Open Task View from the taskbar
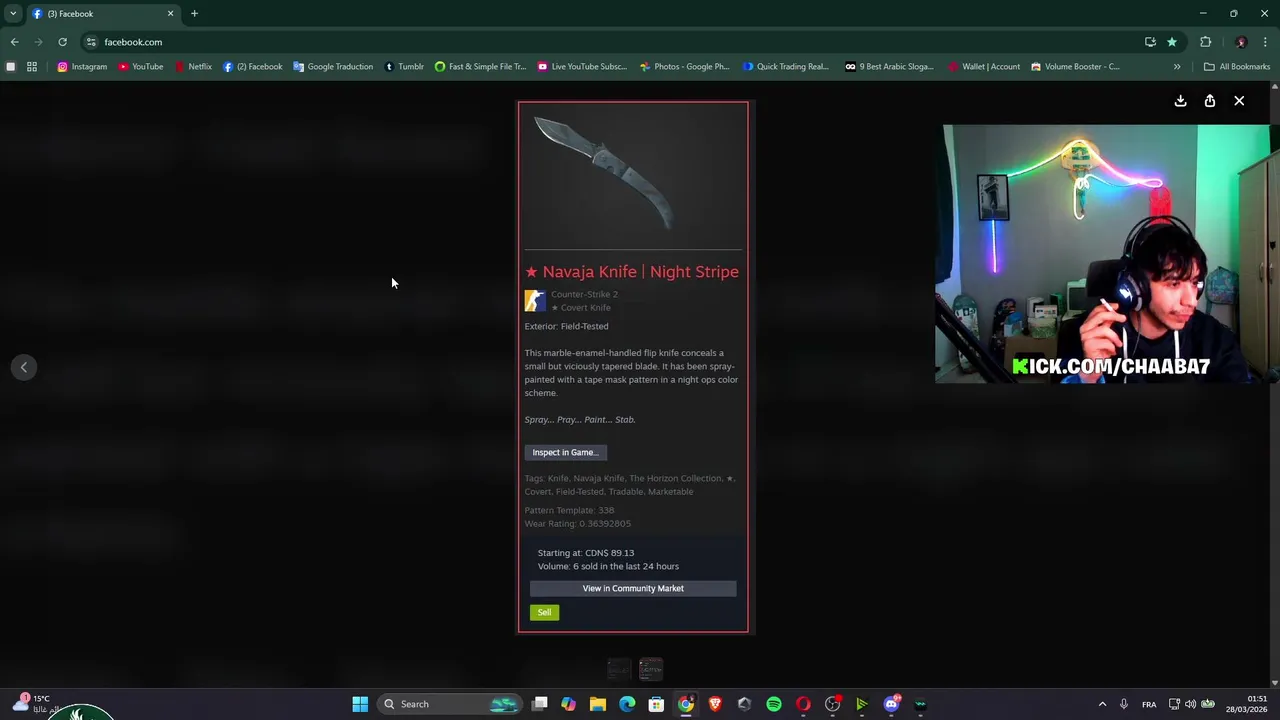Image resolution: width=1280 pixels, height=720 pixels. point(540,704)
